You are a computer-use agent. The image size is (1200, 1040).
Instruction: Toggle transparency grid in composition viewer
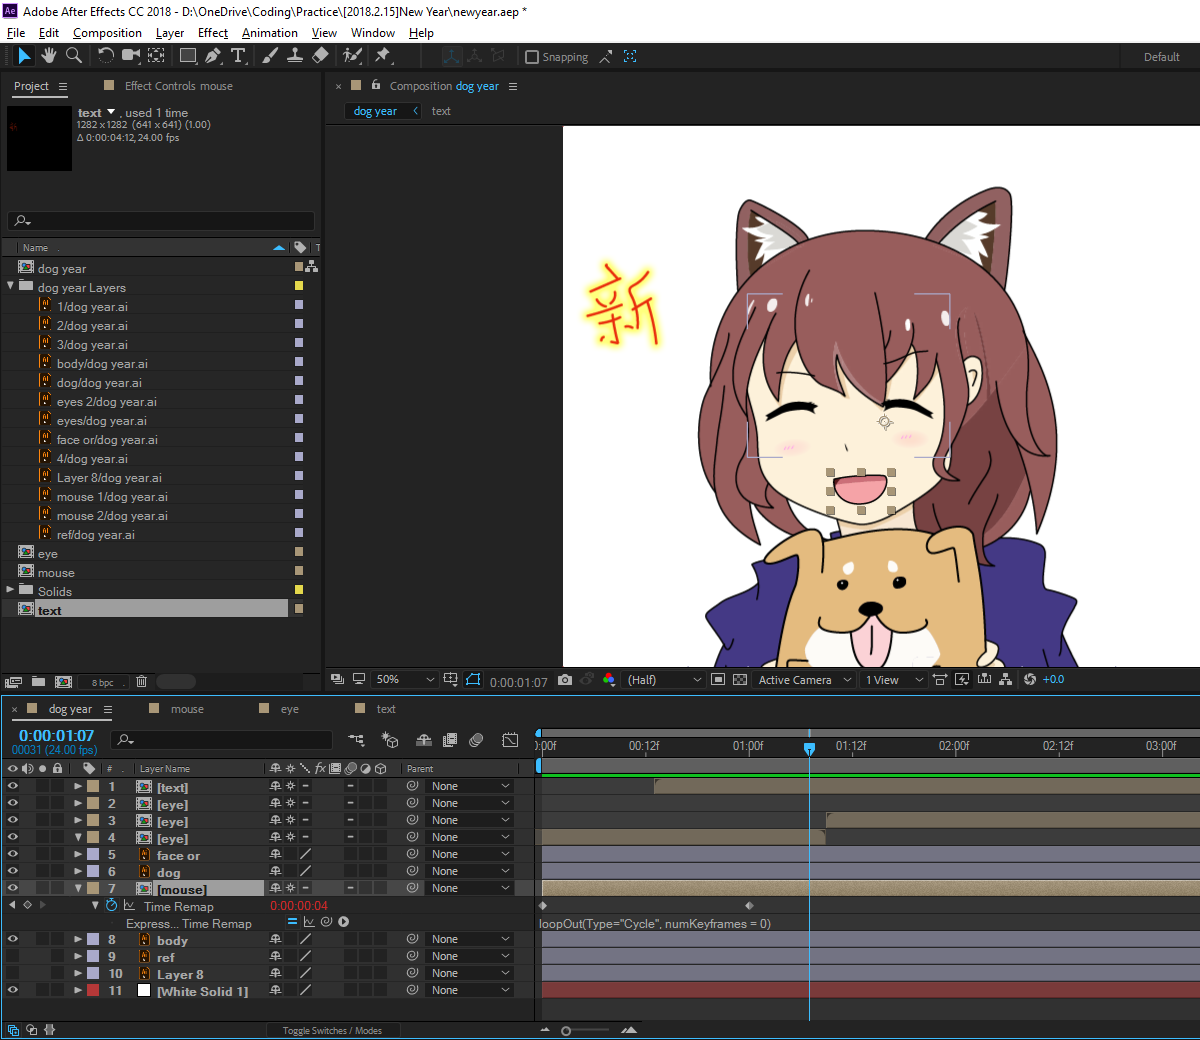(740, 680)
